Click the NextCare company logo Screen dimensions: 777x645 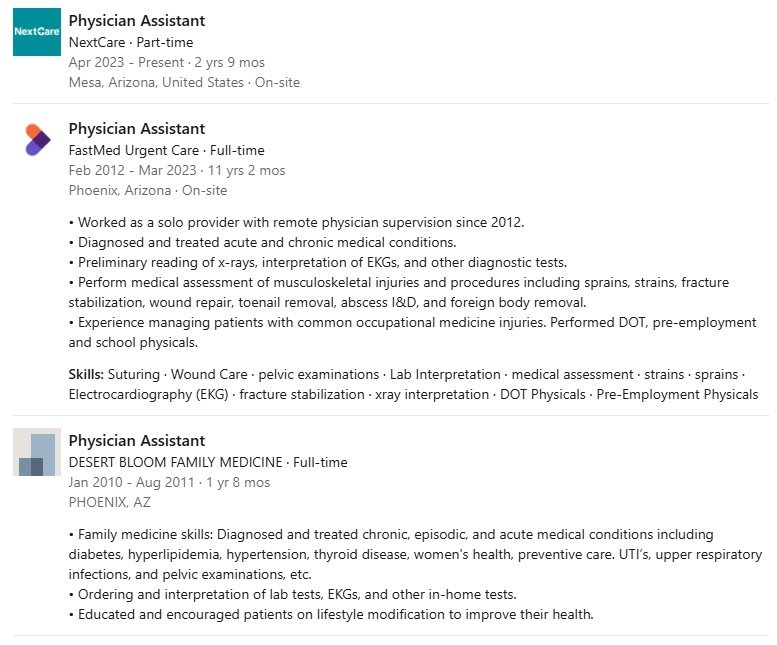coord(37,32)
